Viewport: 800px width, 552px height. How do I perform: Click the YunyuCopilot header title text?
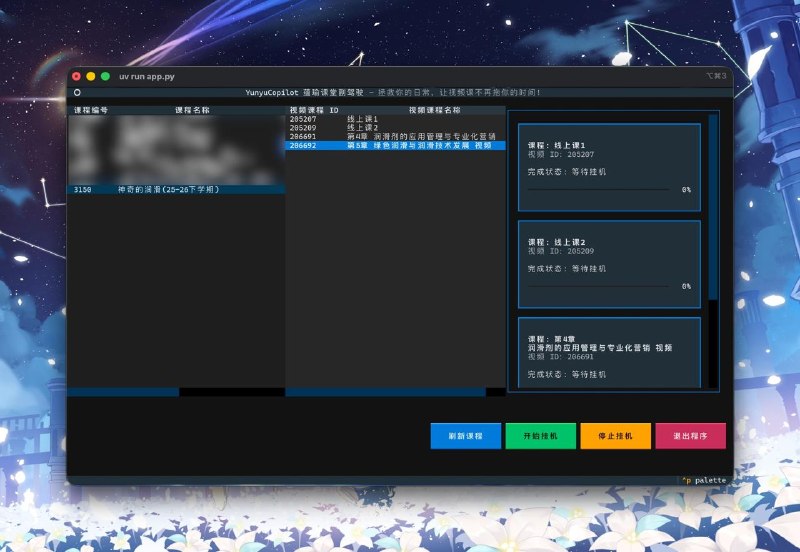[x=392, y=92]
